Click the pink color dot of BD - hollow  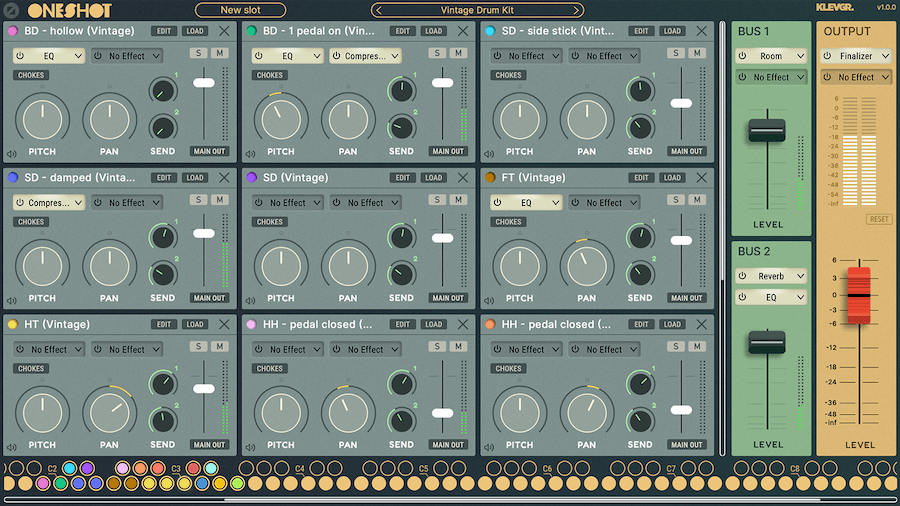13,31
